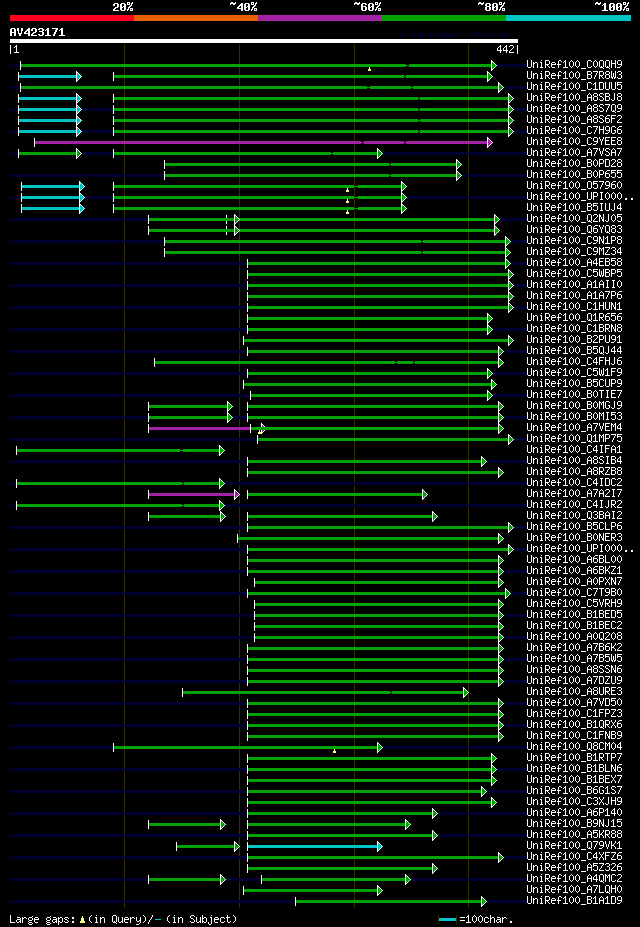Click the cyan alignment bar for Q79VK1
Viewport: 640px width, 927px height.
coord(314,847)
